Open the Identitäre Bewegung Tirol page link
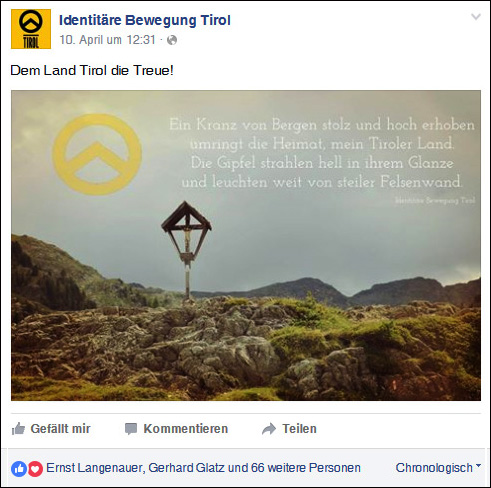Viewport: 491px width, 488px height. (x=145, y=20)
